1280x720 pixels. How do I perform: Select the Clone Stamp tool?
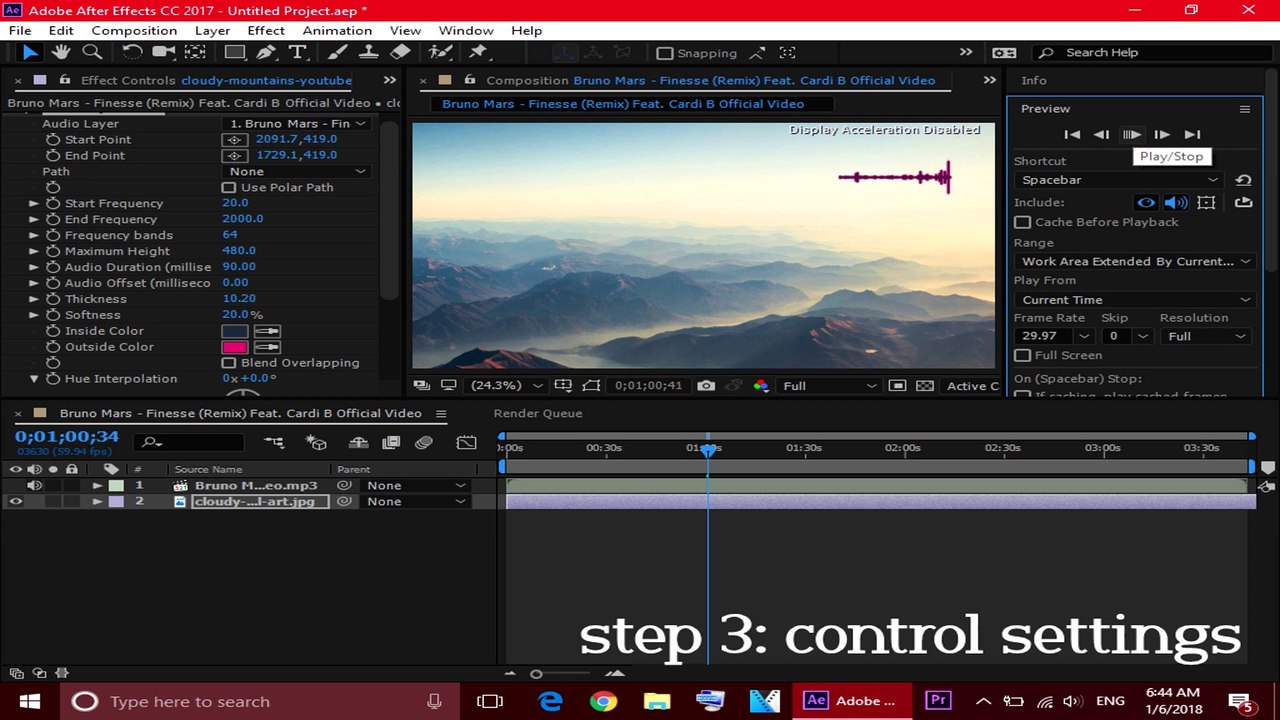(369, 52)
